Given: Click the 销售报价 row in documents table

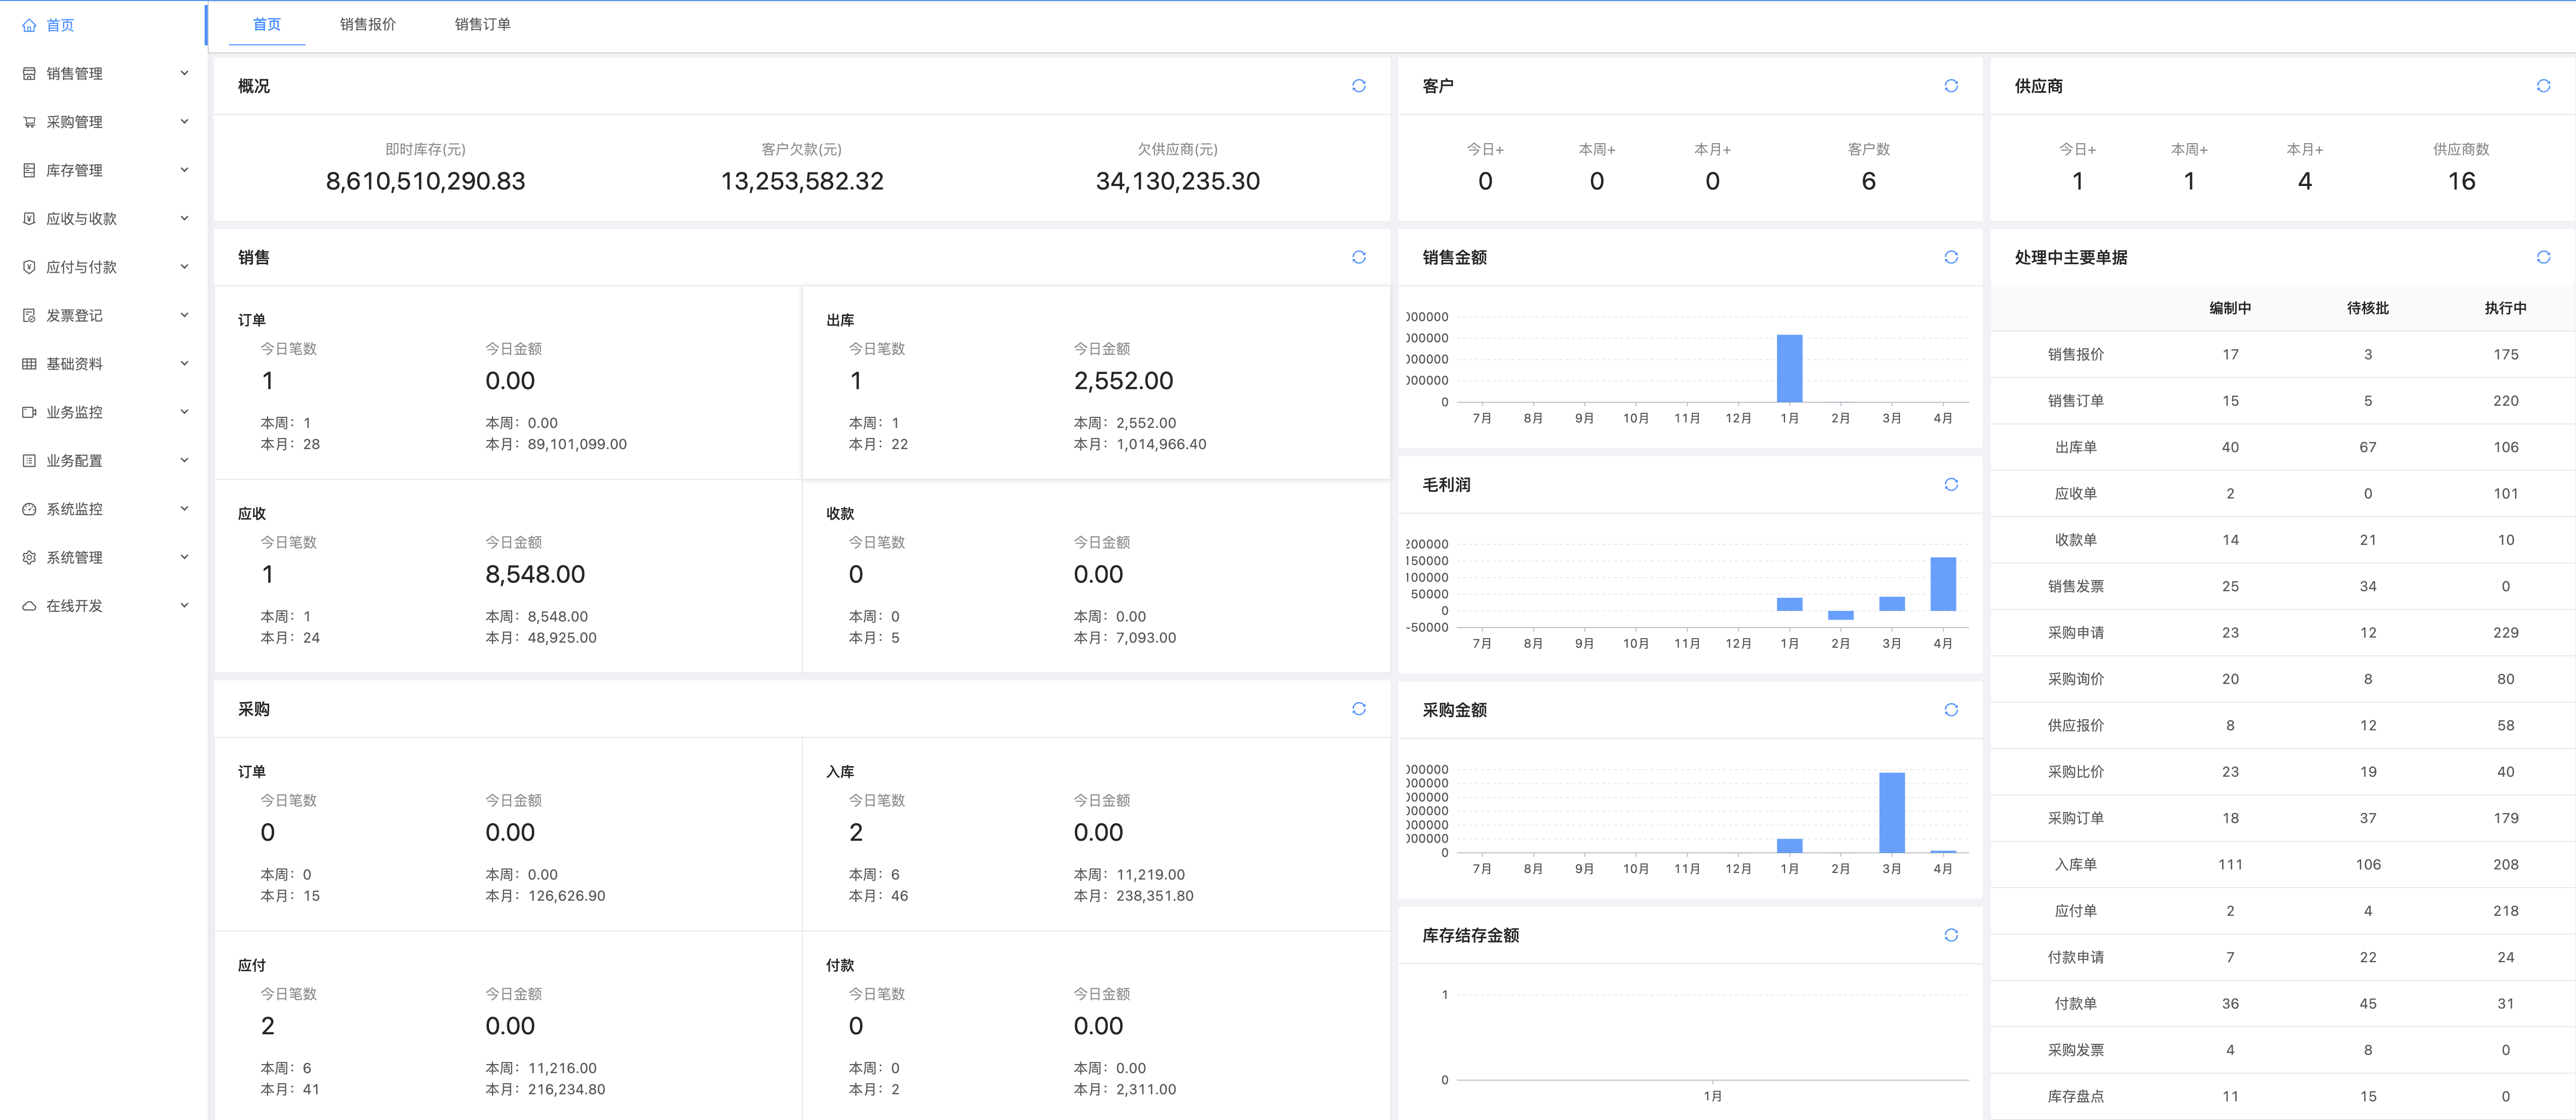Looking at the screenshot, I should click(2282, 354).
